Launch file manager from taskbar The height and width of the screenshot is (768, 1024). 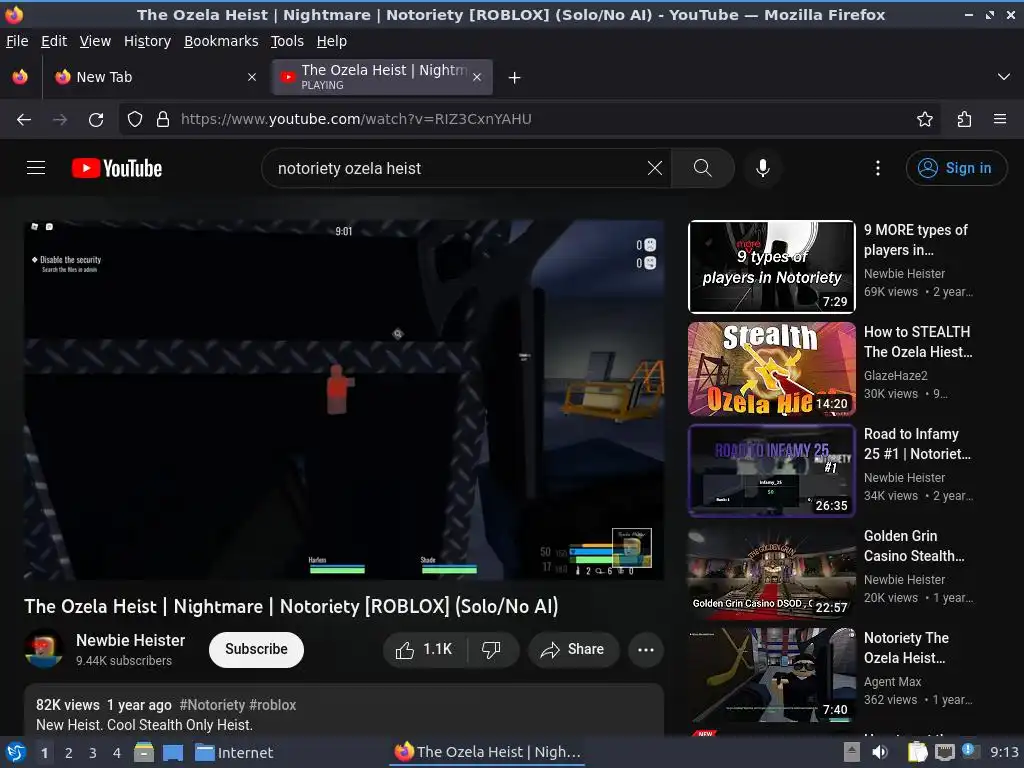pos(144,752)
